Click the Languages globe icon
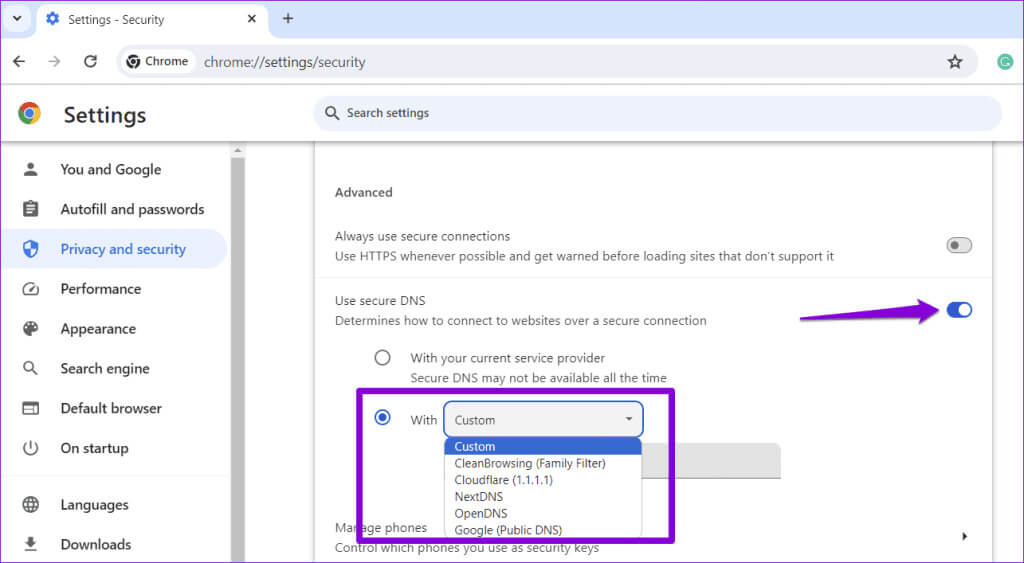 (31, 505)
